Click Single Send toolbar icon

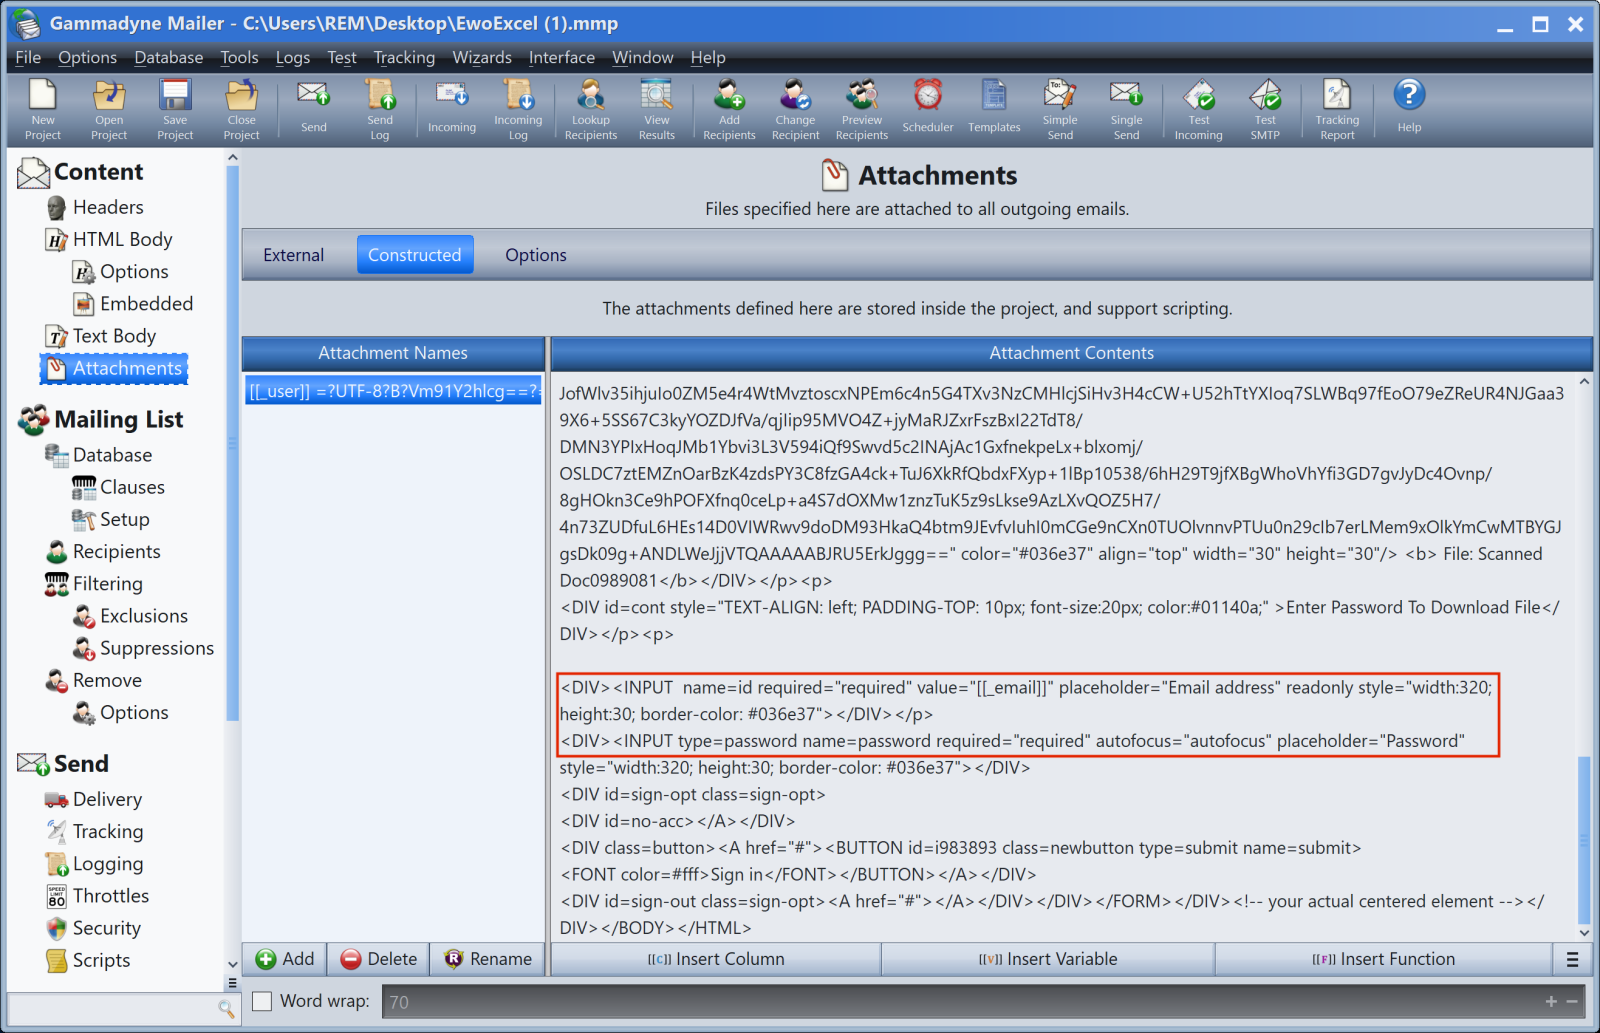tap(1126, 95)
